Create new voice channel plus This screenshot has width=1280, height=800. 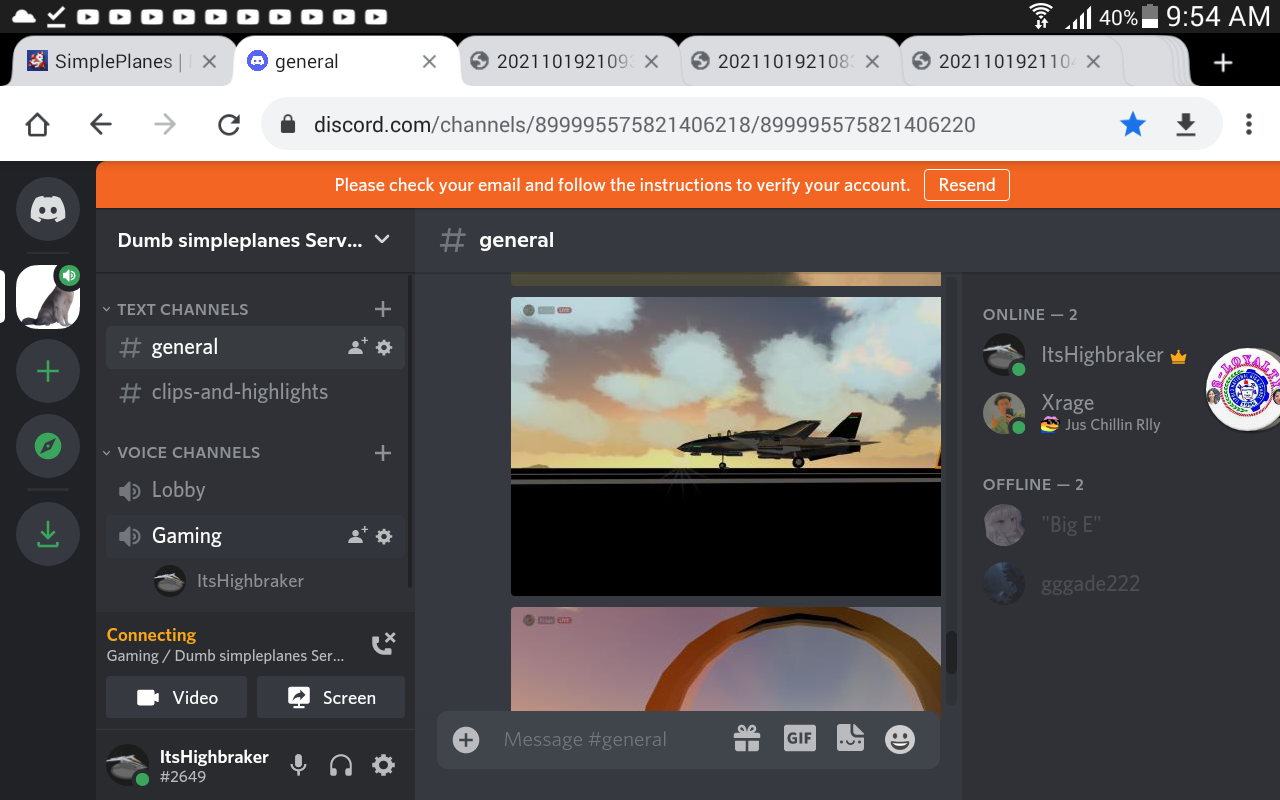382,453
